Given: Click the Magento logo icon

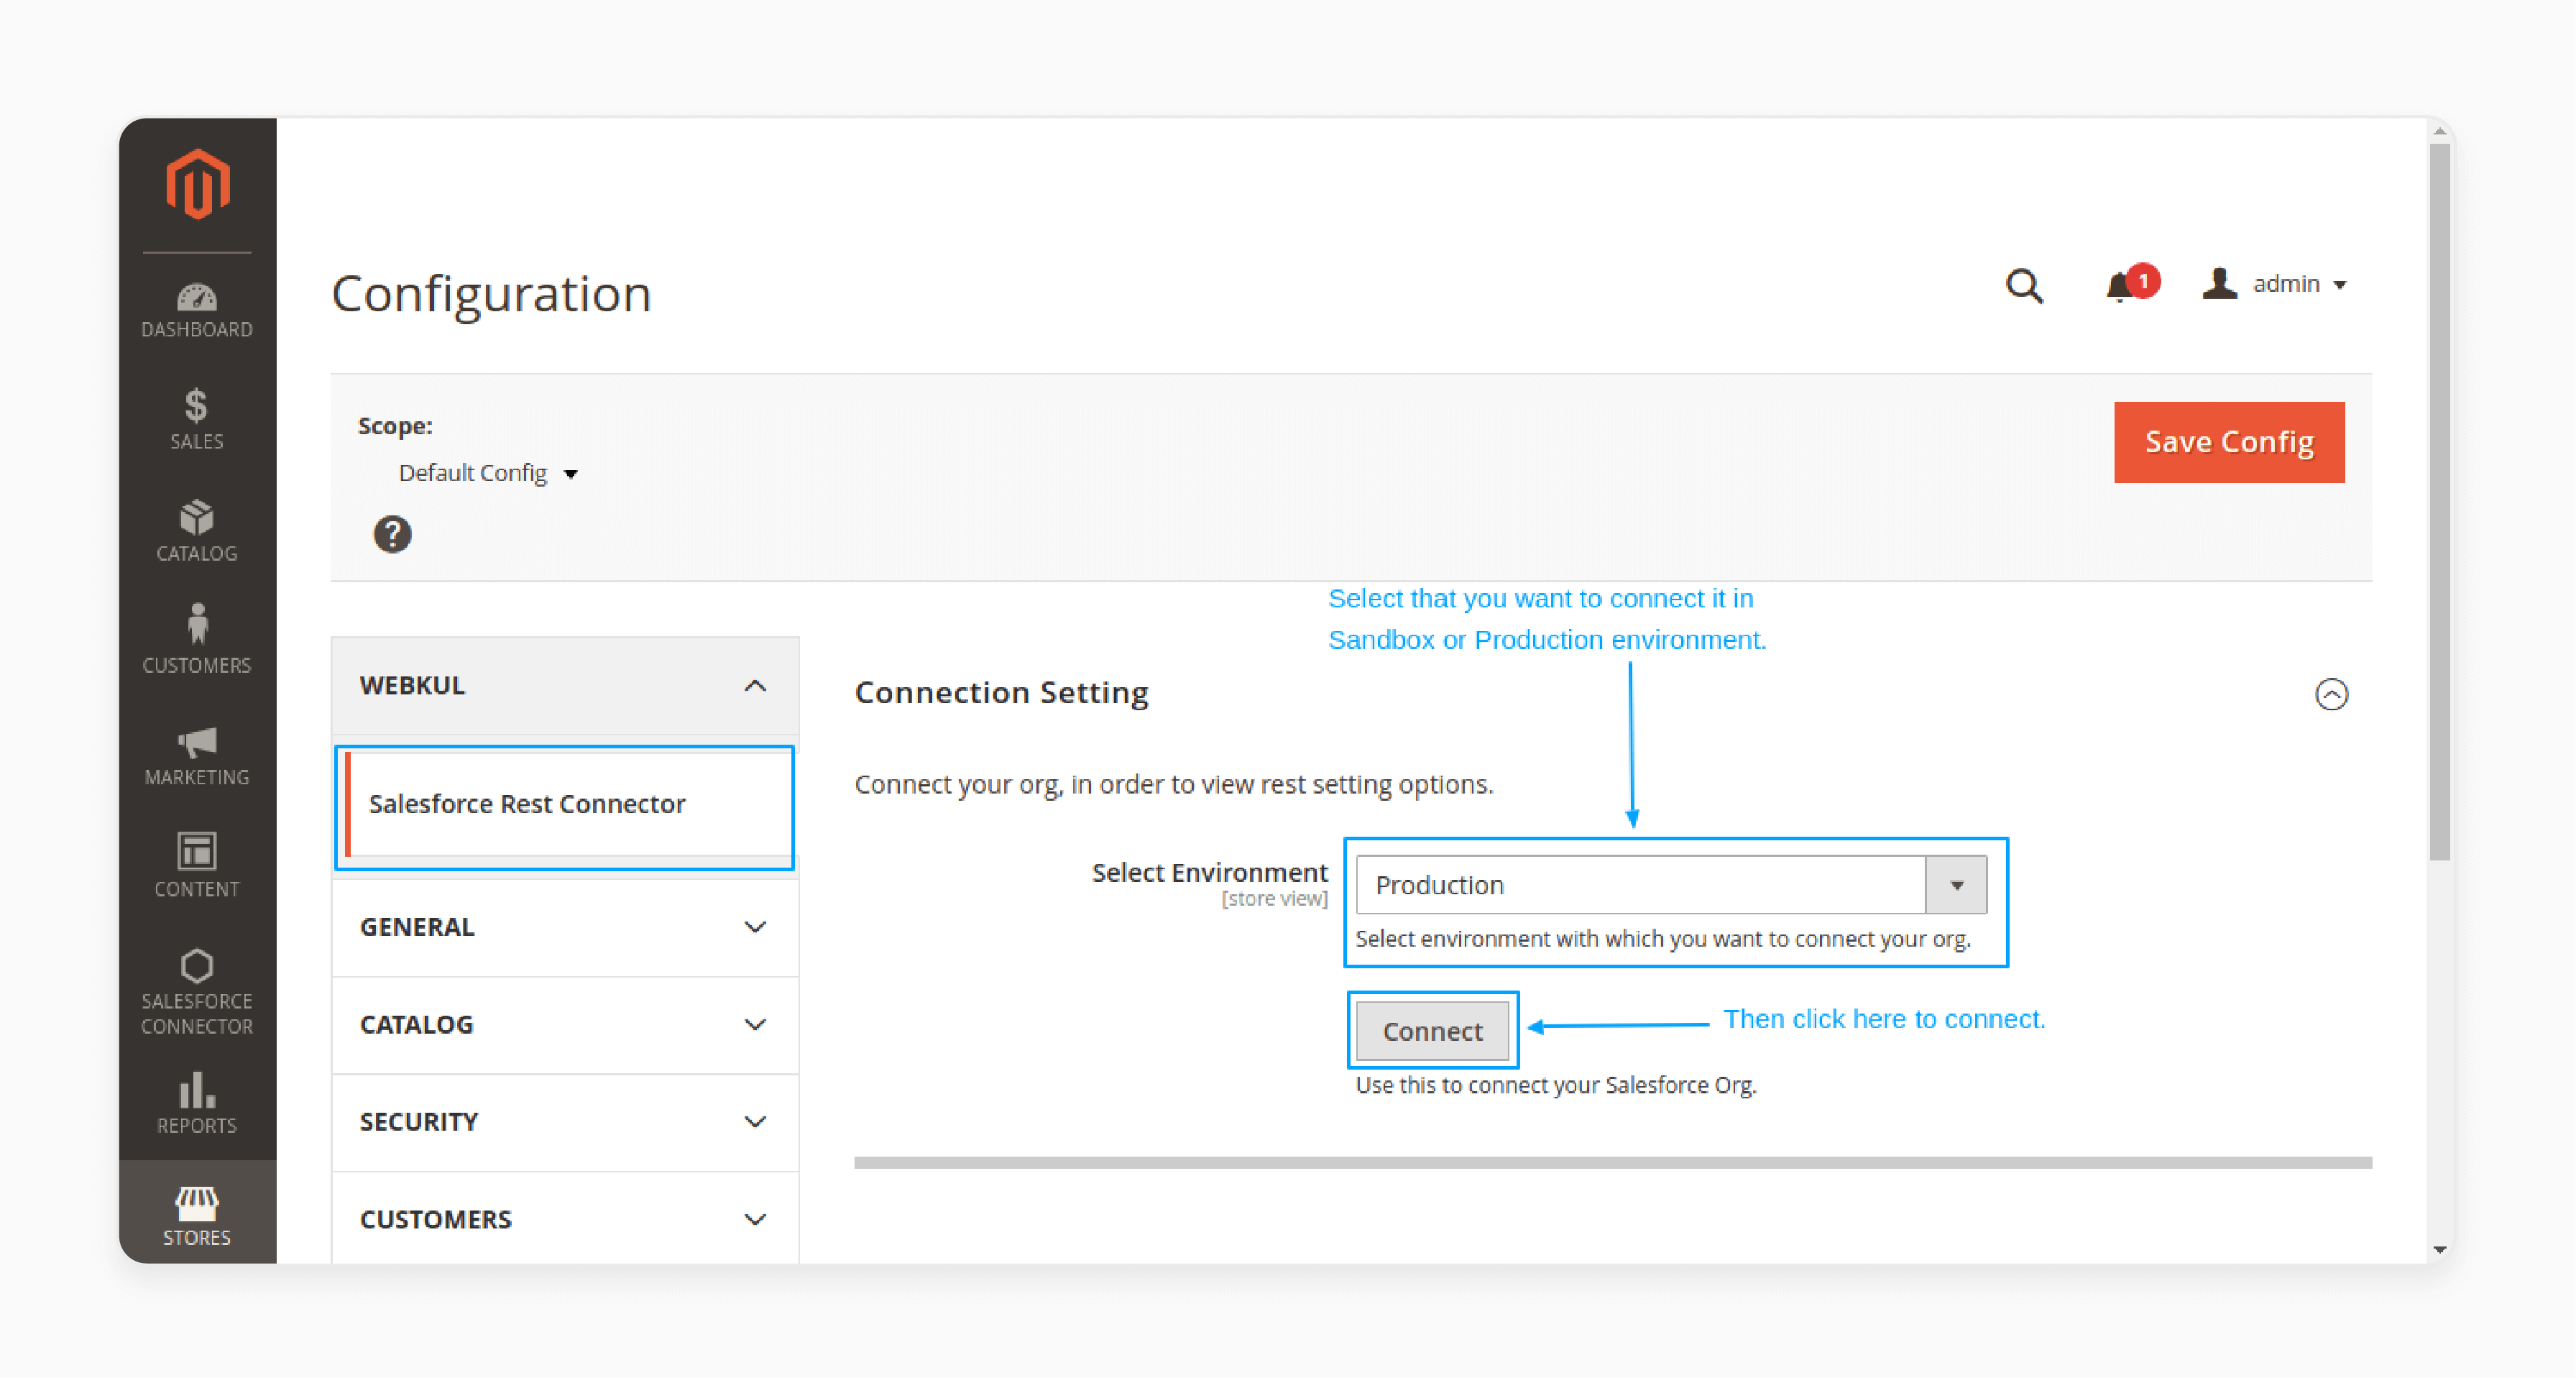Looking at the screenshot, I should click(x=197, y=184).
